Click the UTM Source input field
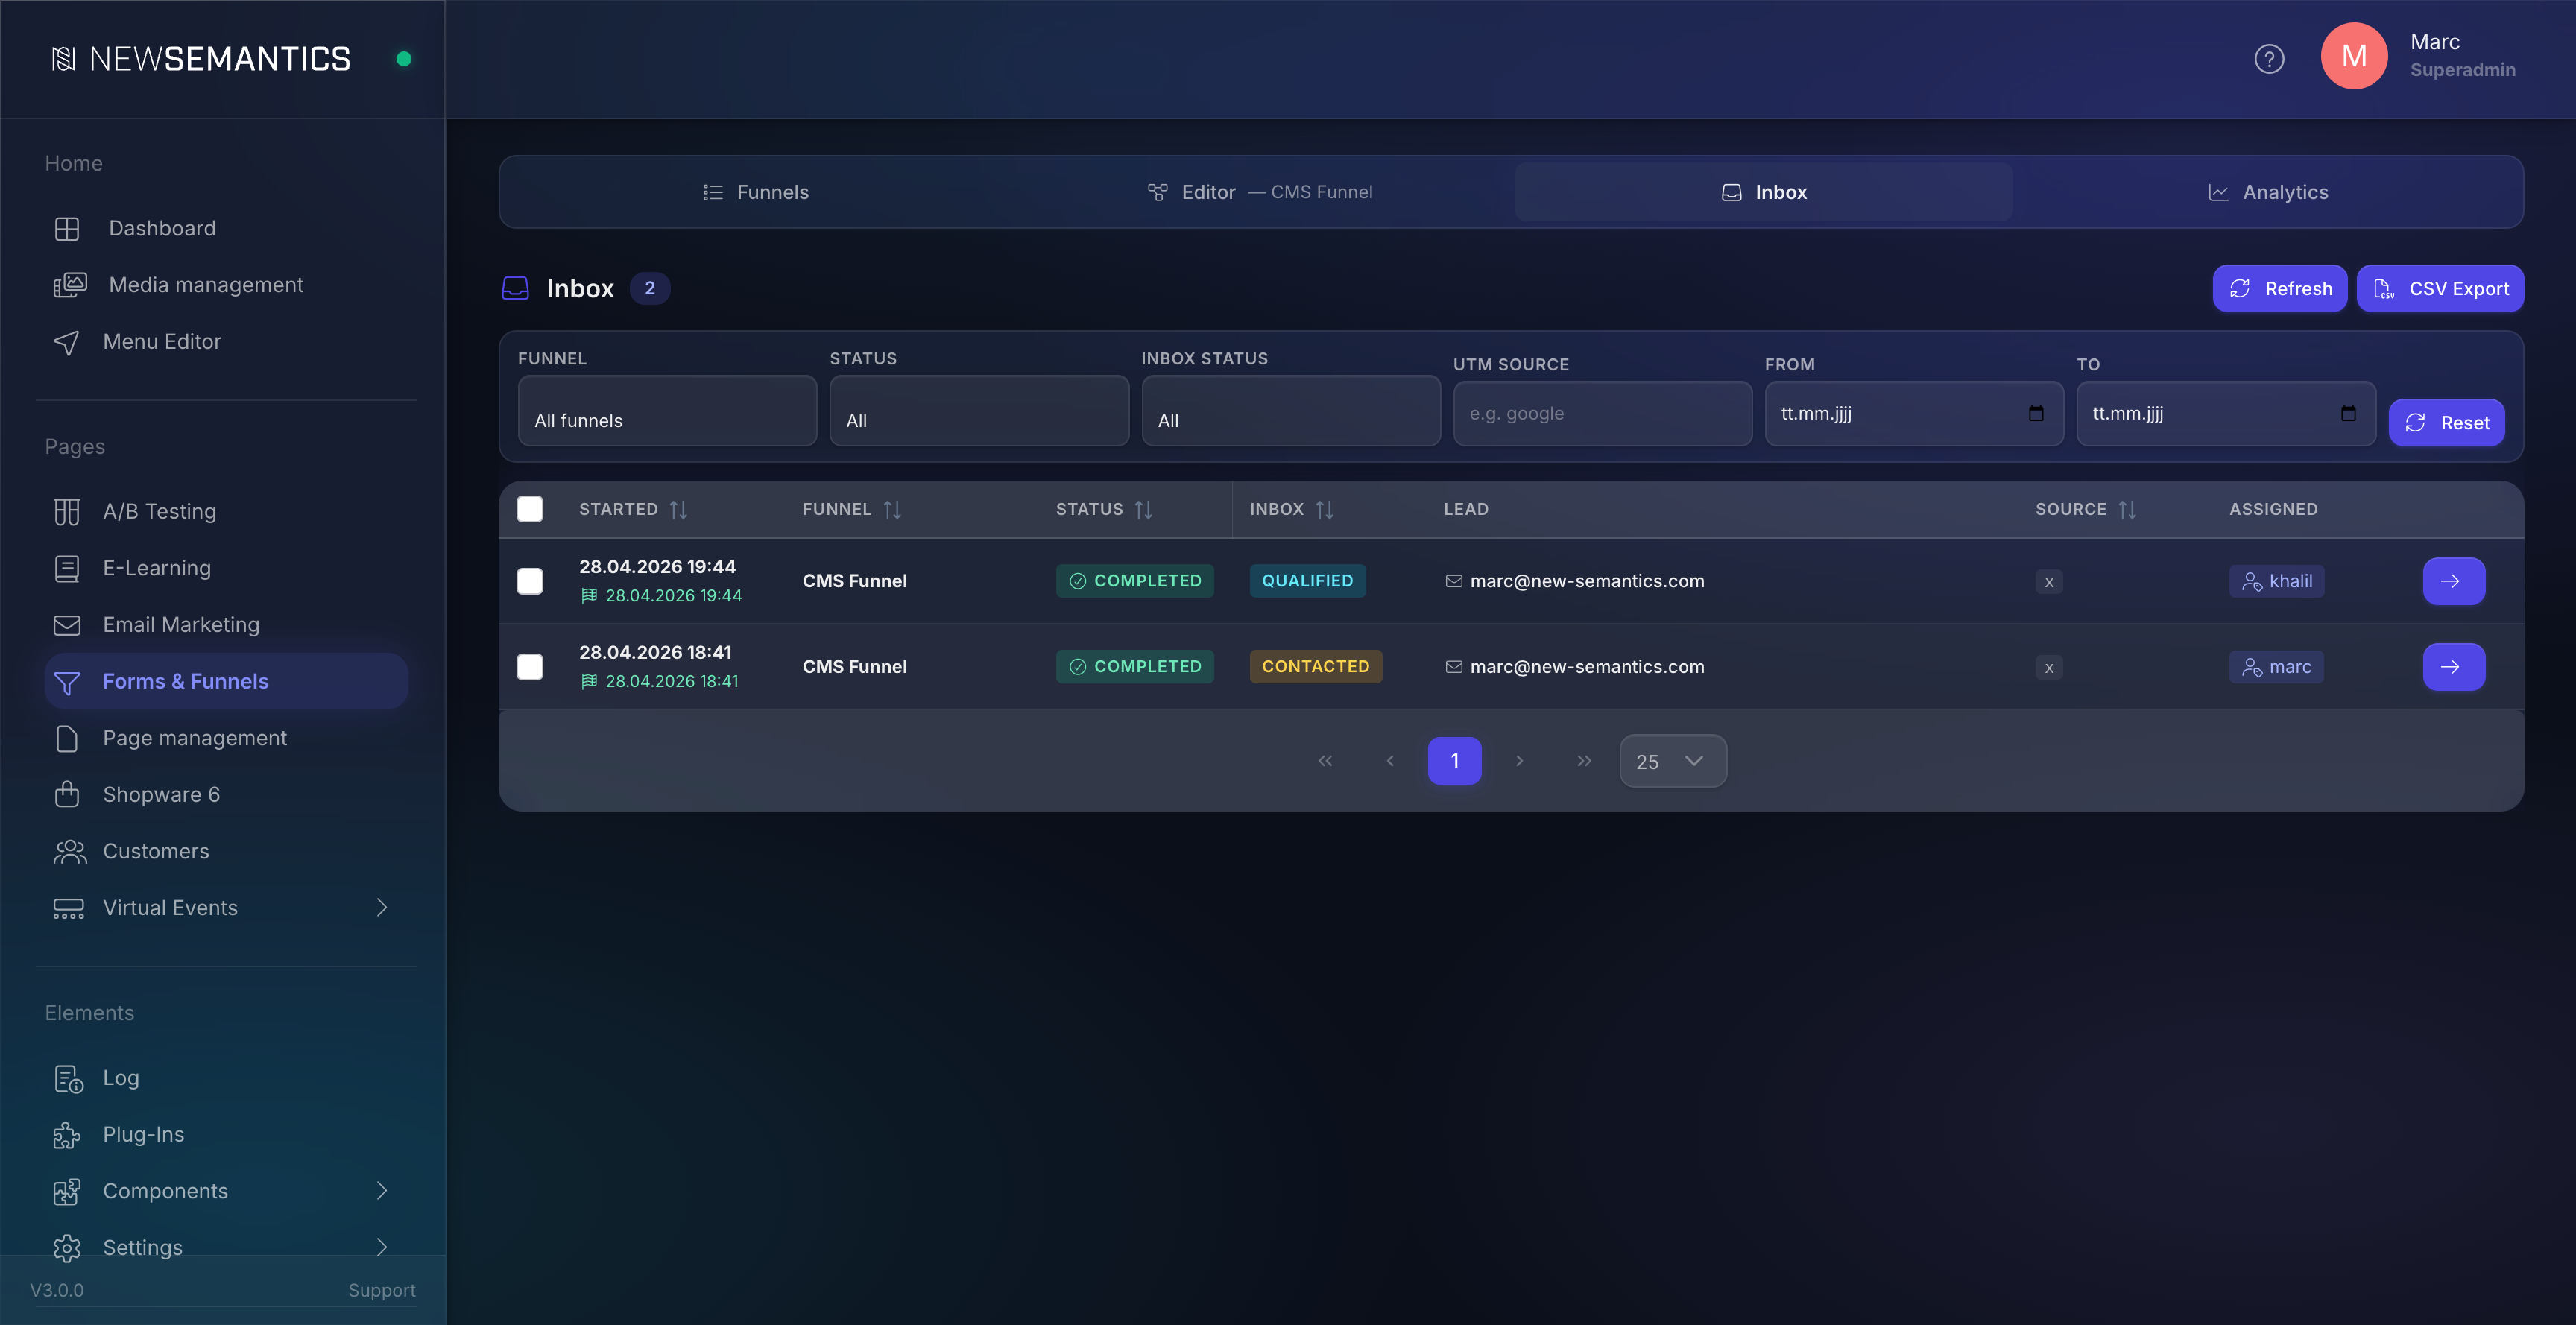 (1602, 414)
